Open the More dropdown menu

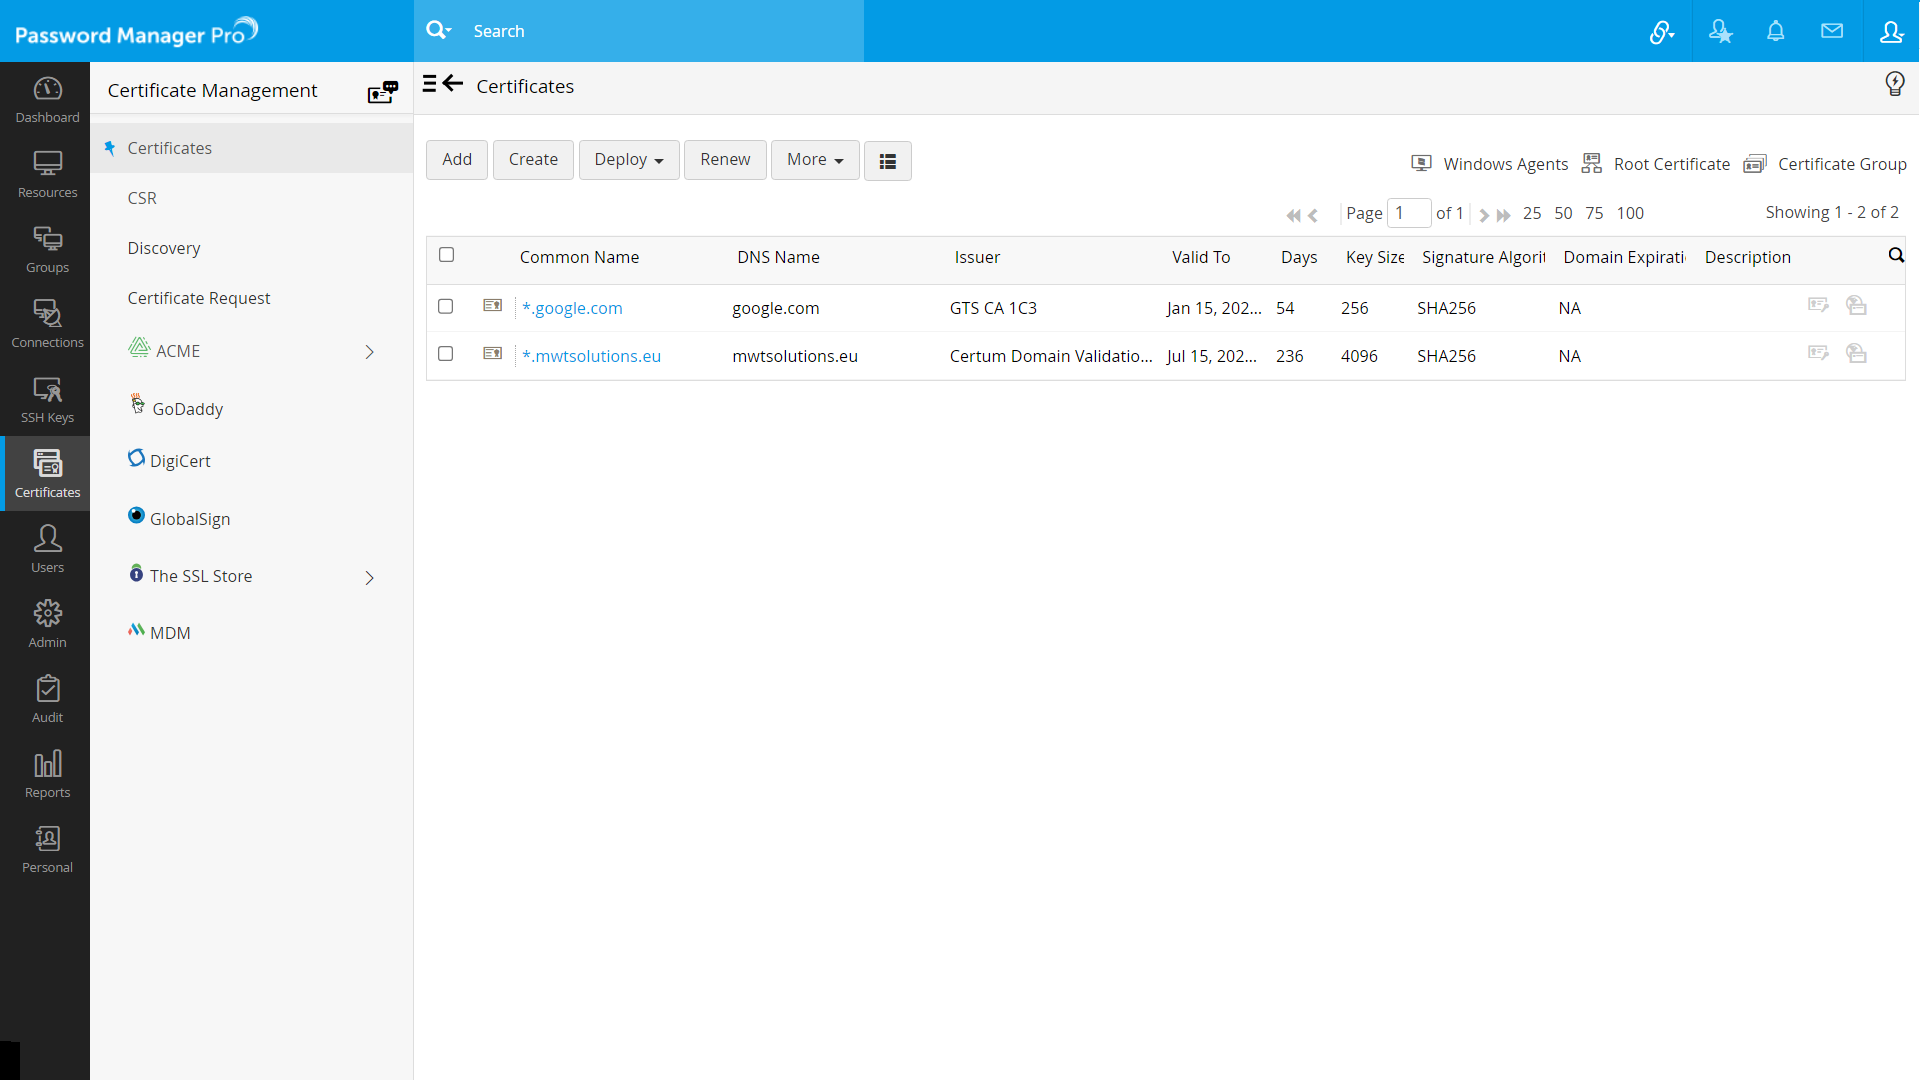[814, 159]
